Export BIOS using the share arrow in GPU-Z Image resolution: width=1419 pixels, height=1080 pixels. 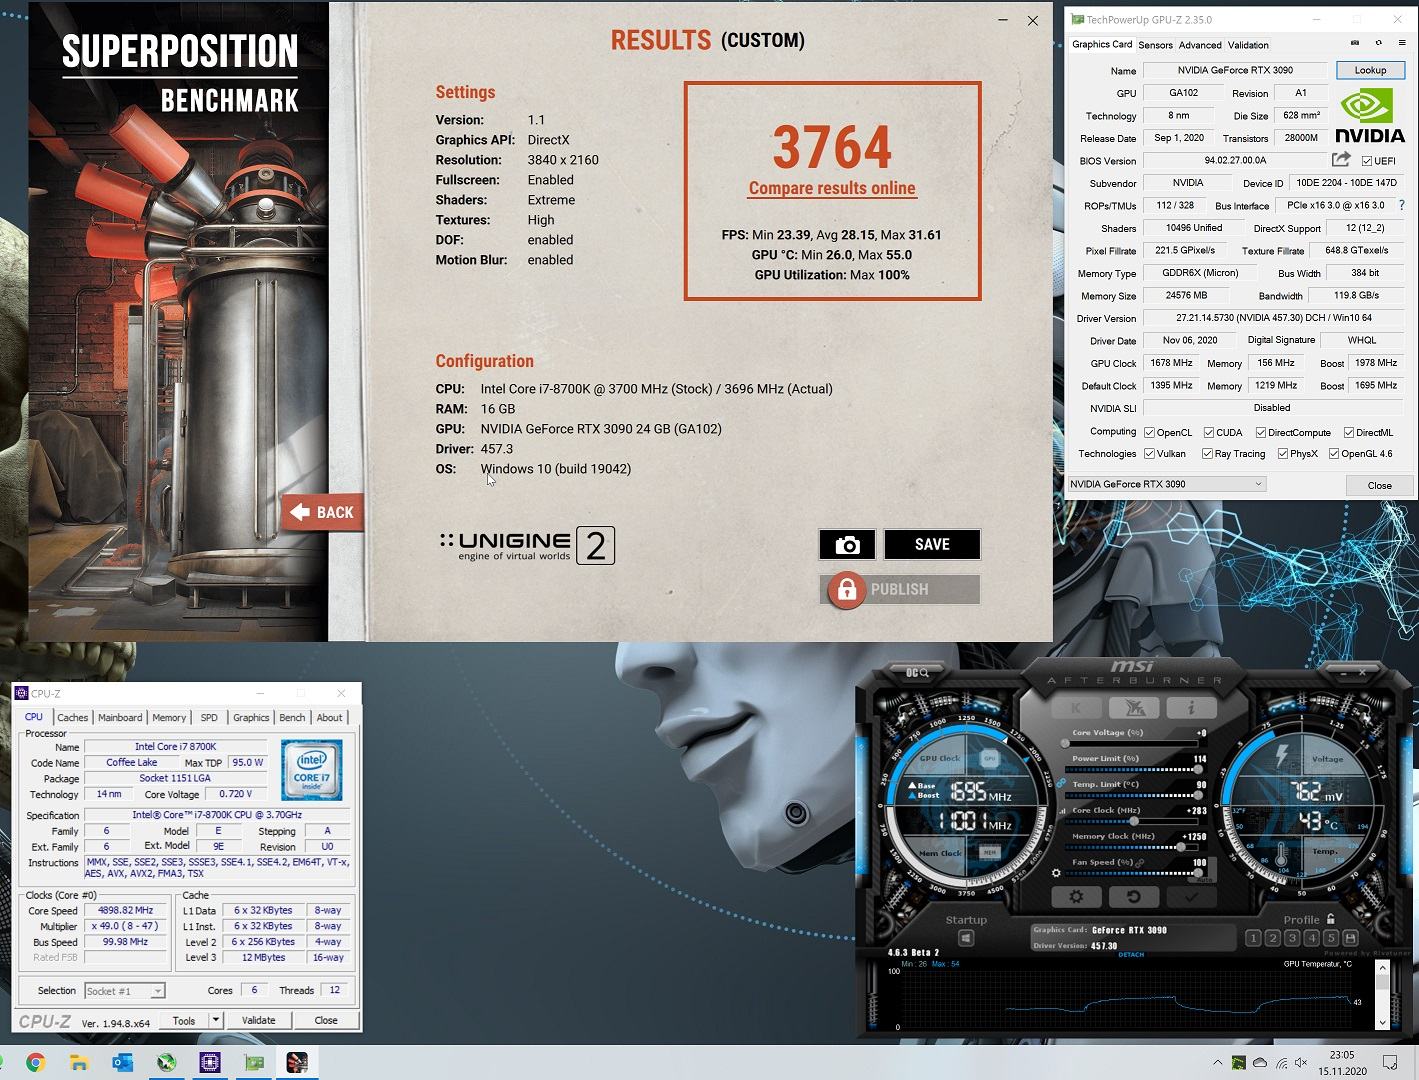point(1341,160)
